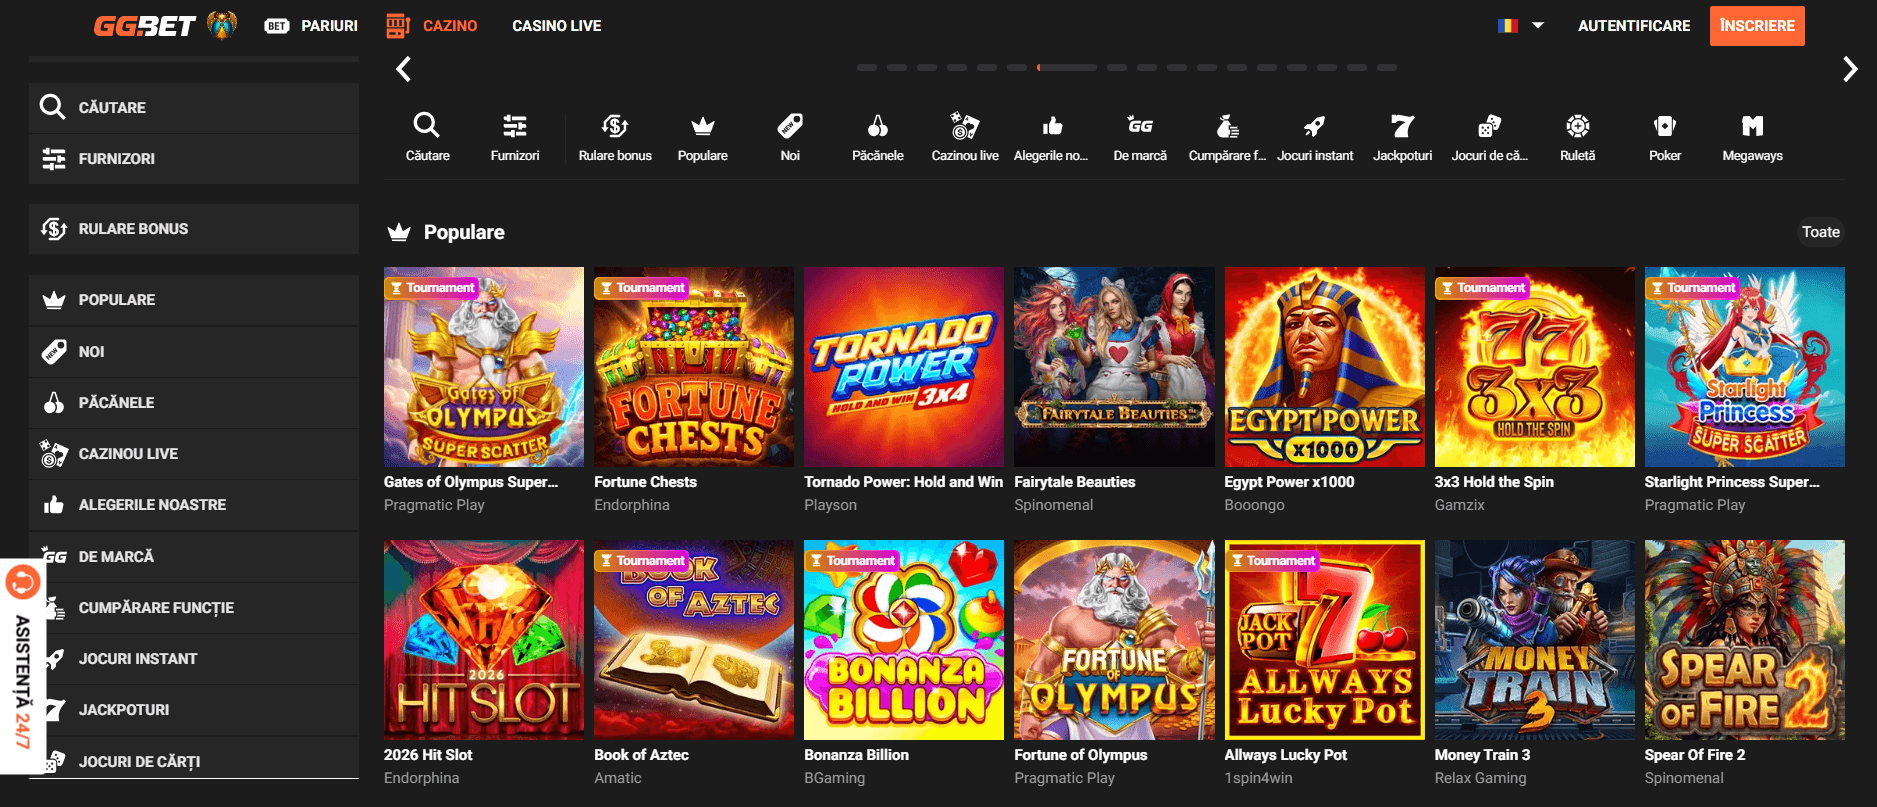Open FURNIZORI in the left sidebar
1877x807 pixels.
[x=194, y=159]
